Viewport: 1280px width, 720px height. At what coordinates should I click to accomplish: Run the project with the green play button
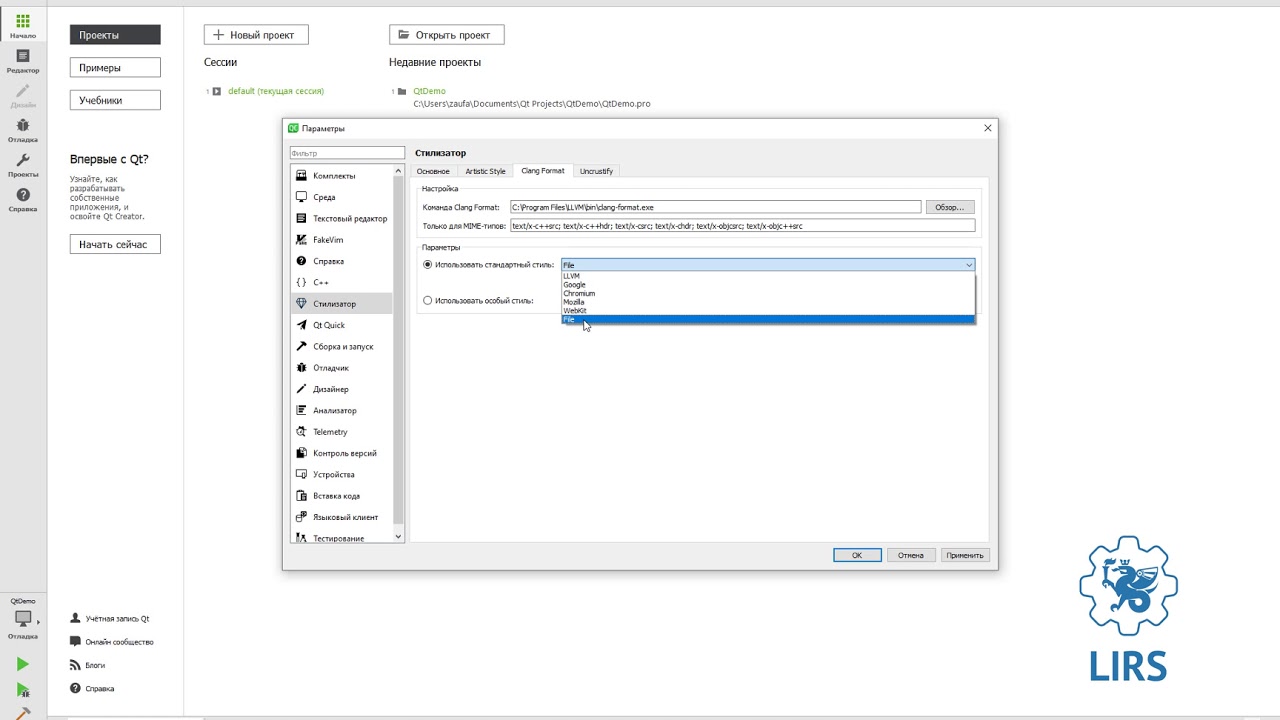pyautogui.click(x=22, y=664)
